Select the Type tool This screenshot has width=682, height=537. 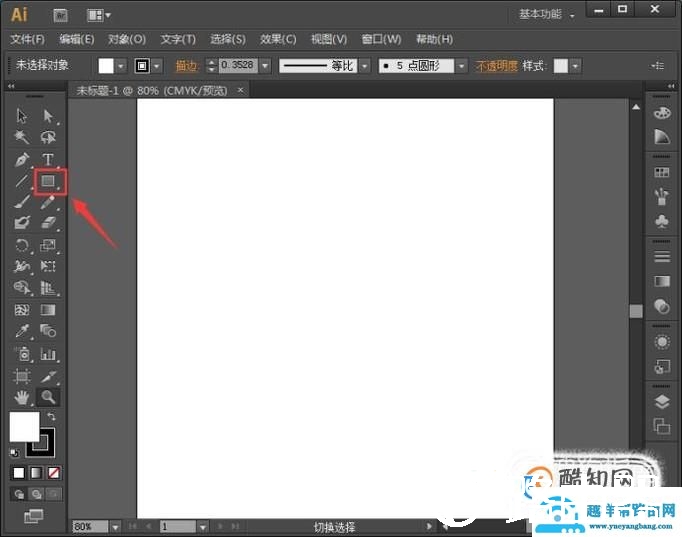(x=48, y=160)
